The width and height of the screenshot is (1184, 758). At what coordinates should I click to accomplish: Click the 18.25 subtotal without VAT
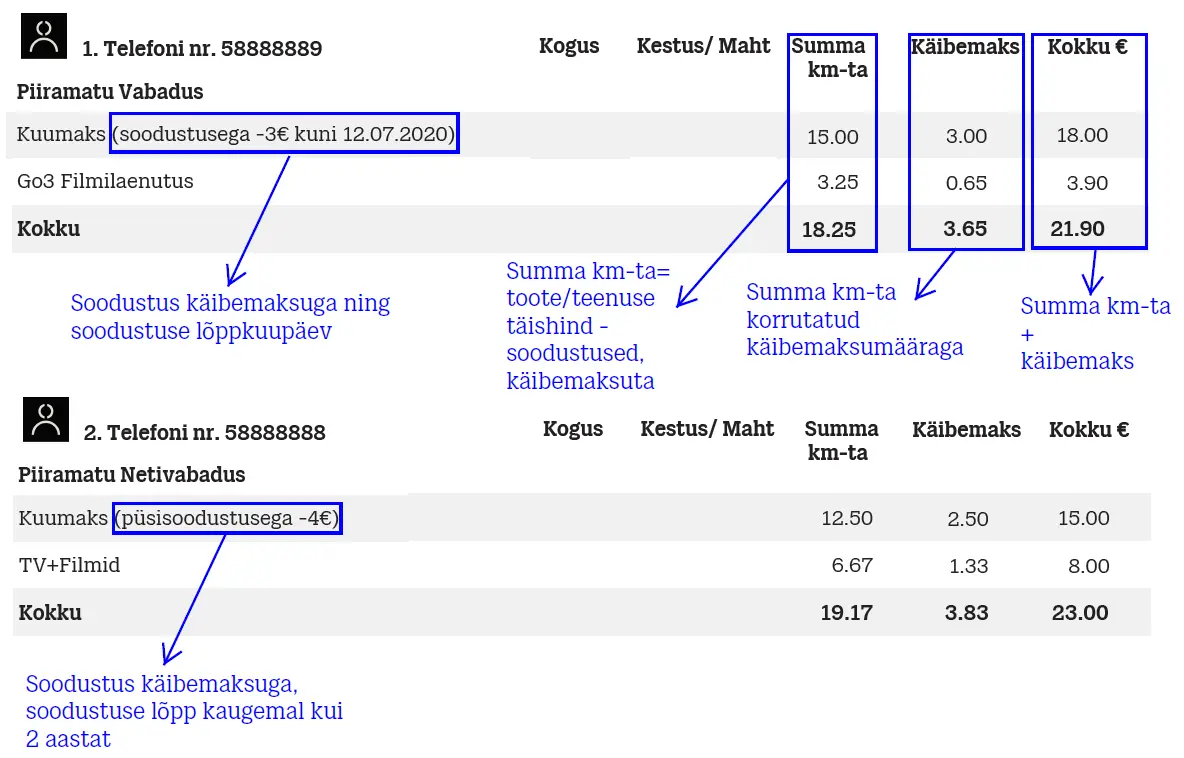click(829, 230)
